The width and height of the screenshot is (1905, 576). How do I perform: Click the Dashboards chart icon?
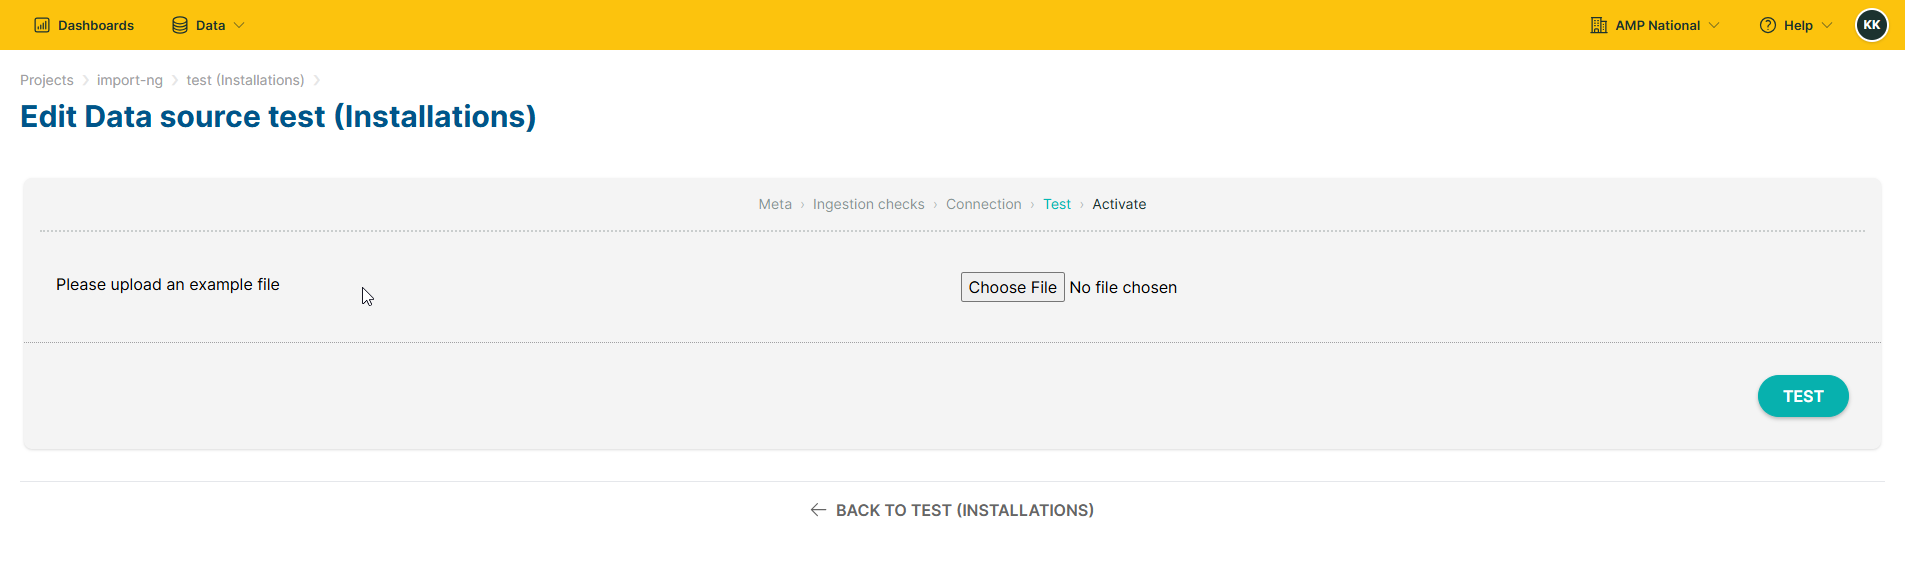tap(42, 25)
